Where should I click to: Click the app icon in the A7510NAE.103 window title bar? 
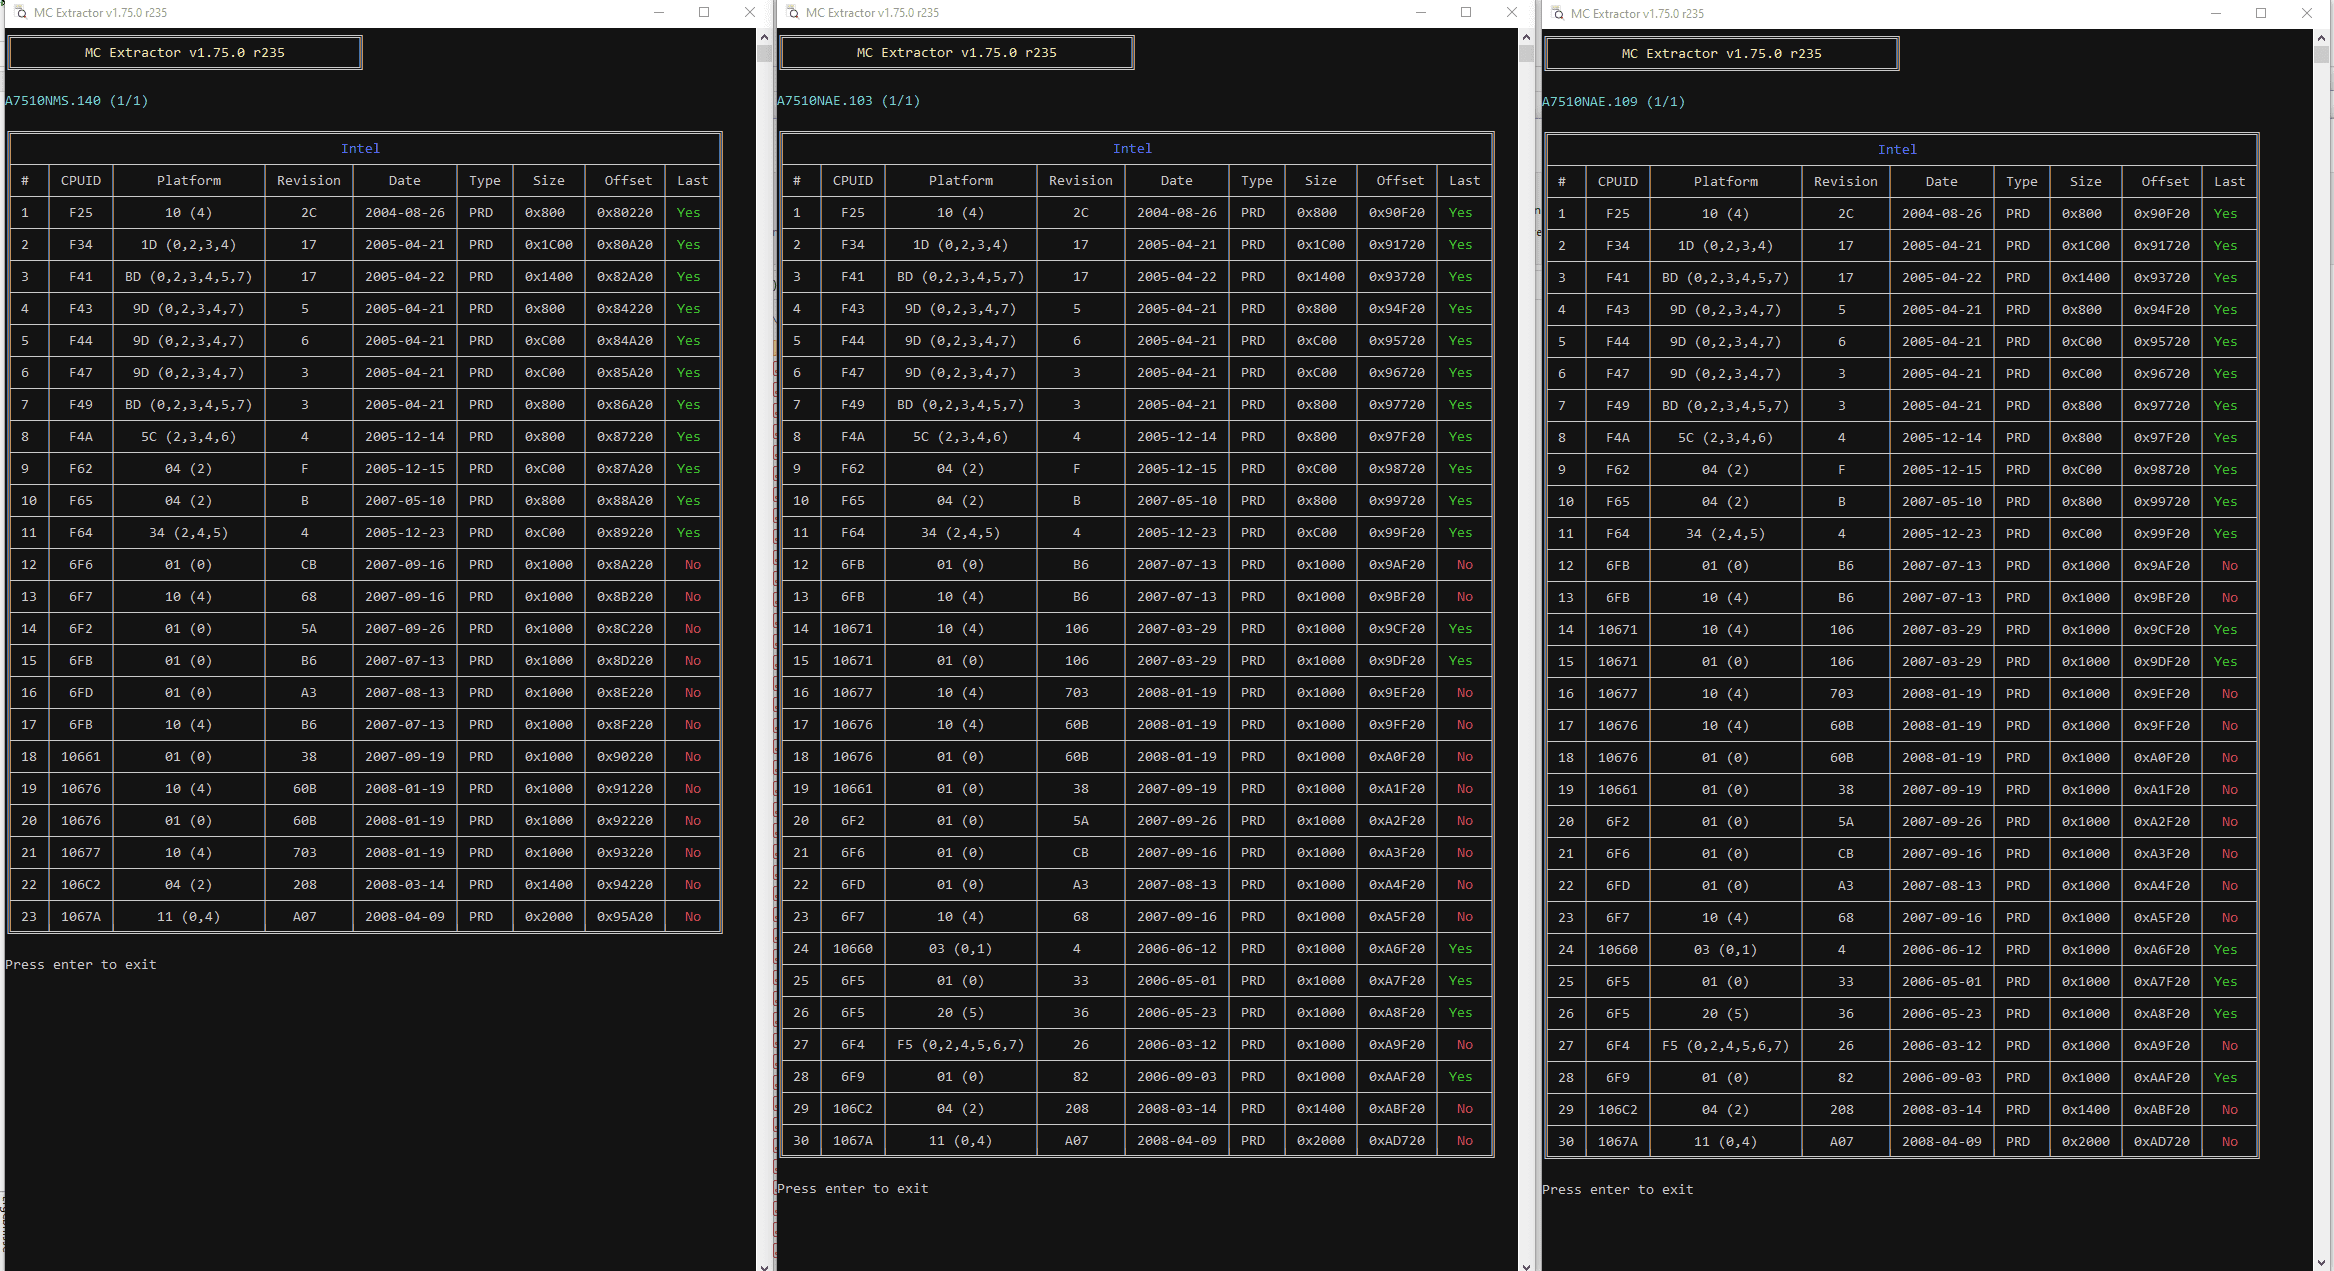pyautogui.click(x=792, y=12)
